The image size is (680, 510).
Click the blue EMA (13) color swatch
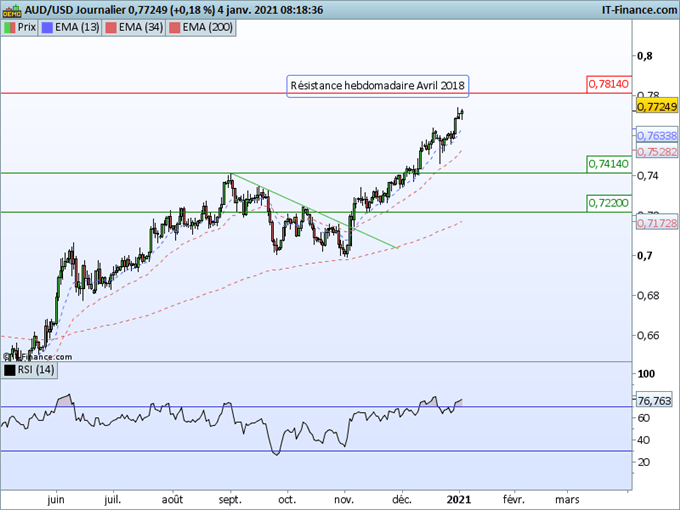(x=47, y=28)
